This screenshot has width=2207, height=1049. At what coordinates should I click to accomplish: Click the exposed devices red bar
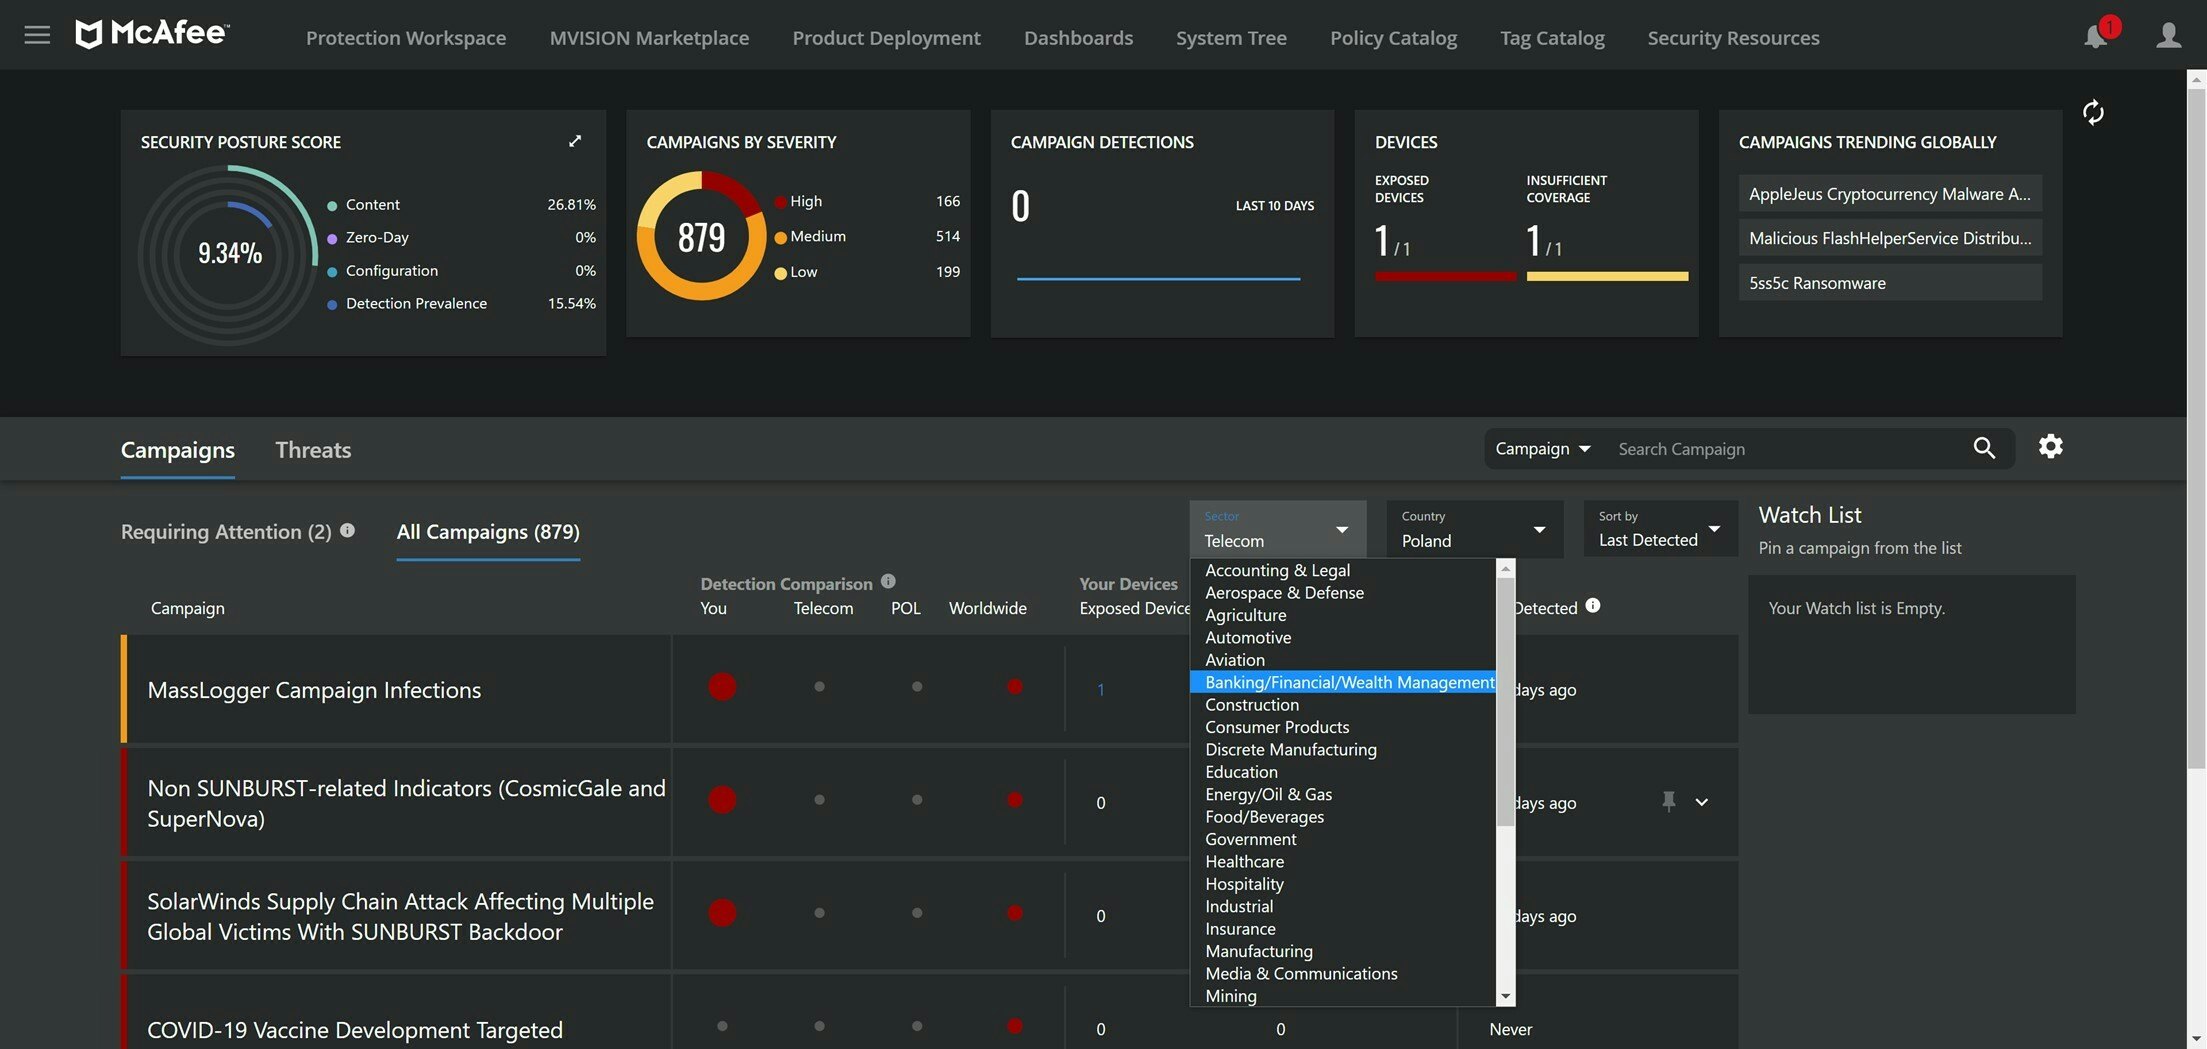click(x=1445, y=276)
